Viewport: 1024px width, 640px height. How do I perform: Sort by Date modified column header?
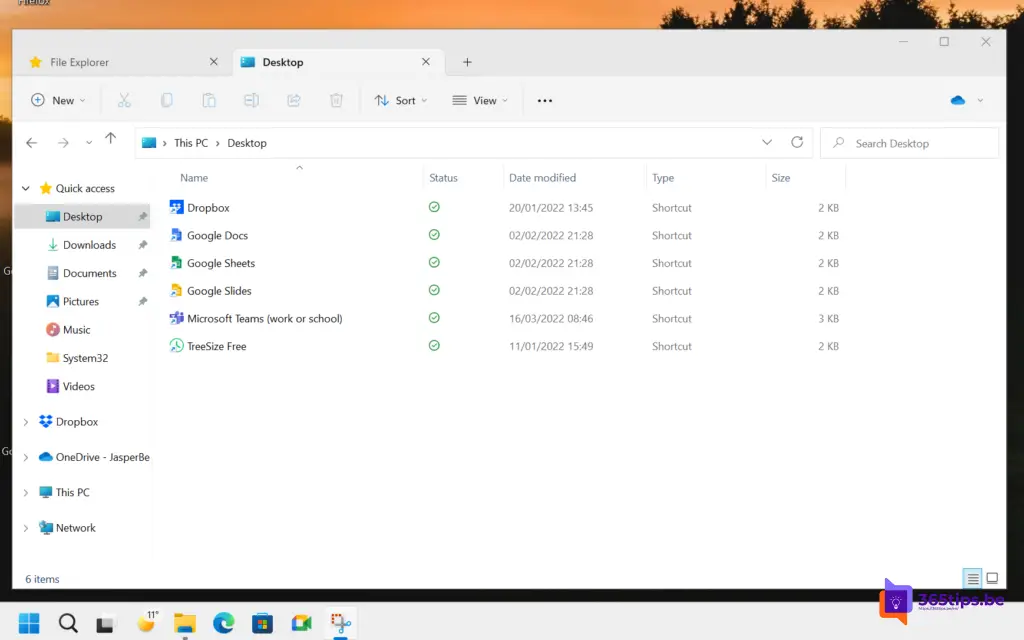542,178
